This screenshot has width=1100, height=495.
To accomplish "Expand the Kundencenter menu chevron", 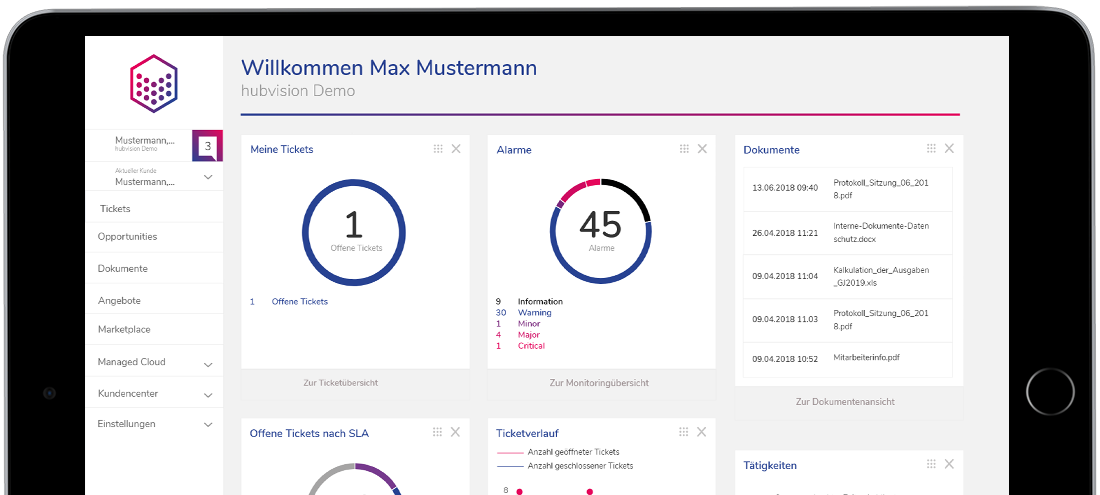I will pos(208,395).
